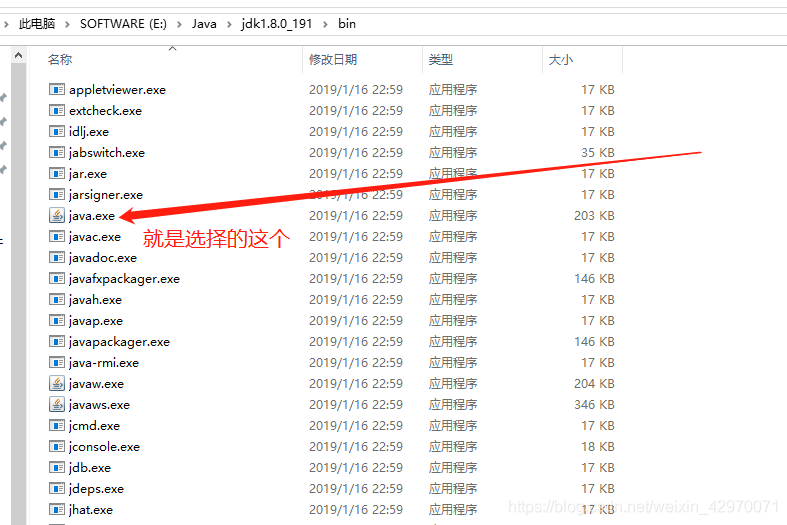Click the javaws.exe Java cup icon
Image resolution: width=787 pixels, height=525 pixels.
click(57, 405)
